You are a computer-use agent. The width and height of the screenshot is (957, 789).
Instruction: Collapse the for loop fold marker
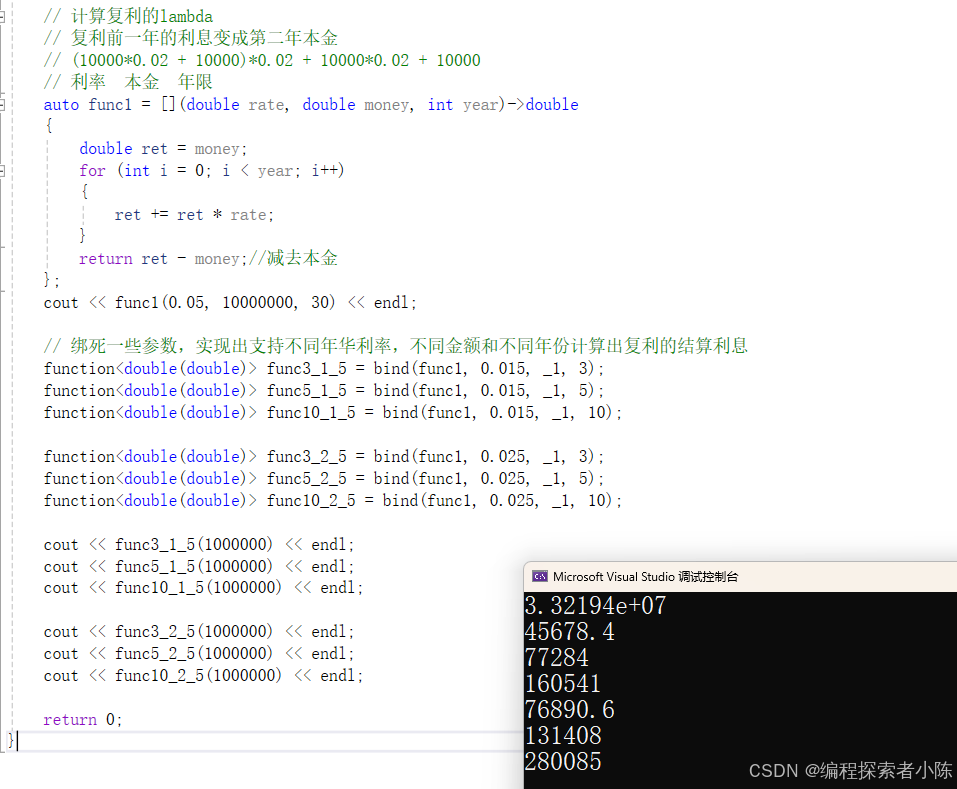(x=2, y=171)
